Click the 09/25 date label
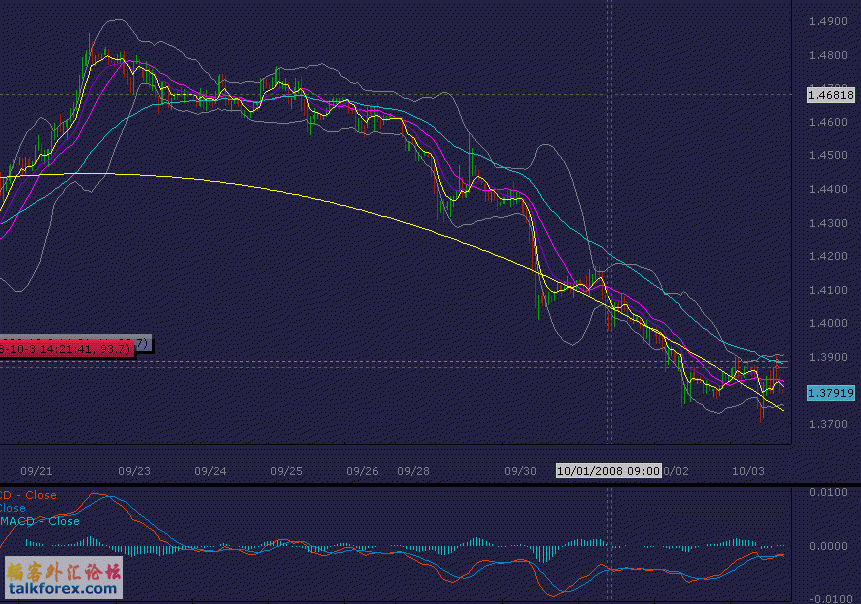 tap(286, 471)
